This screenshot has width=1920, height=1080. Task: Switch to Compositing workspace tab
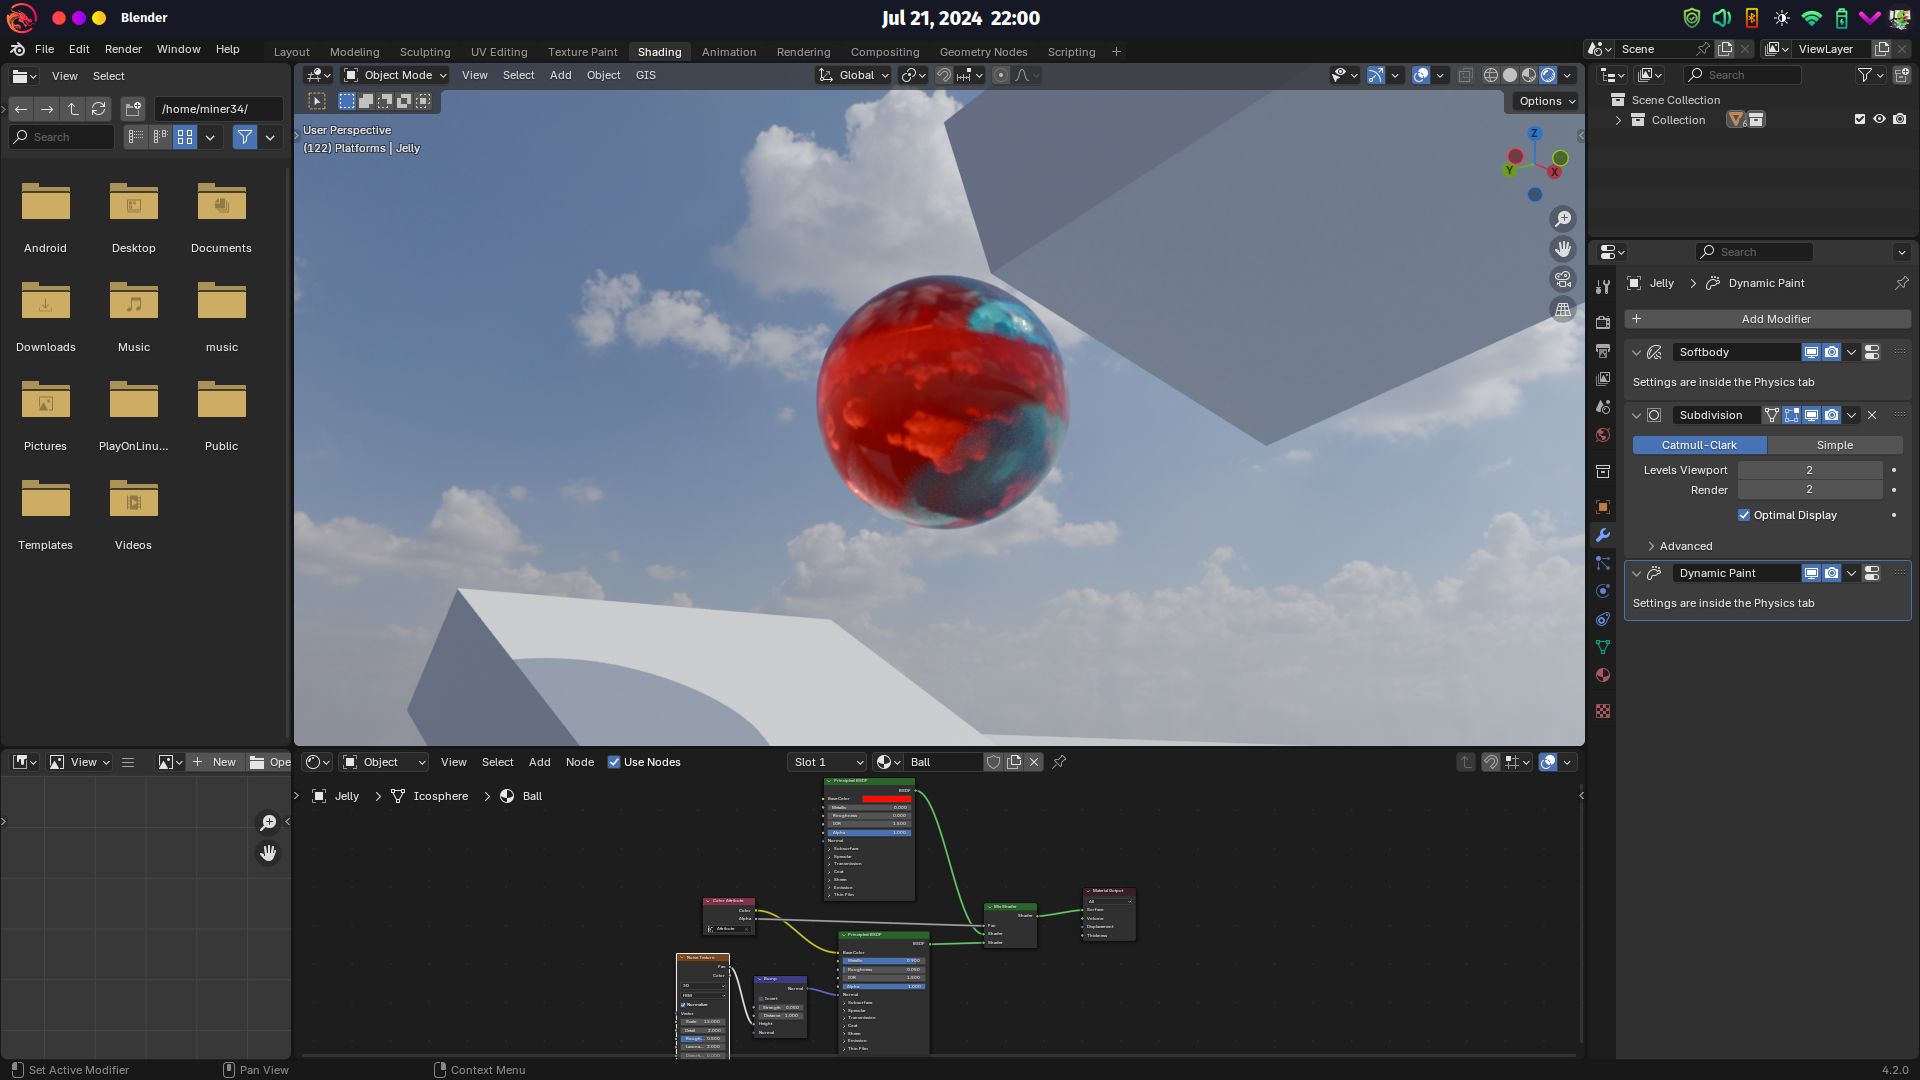[884, 52]
